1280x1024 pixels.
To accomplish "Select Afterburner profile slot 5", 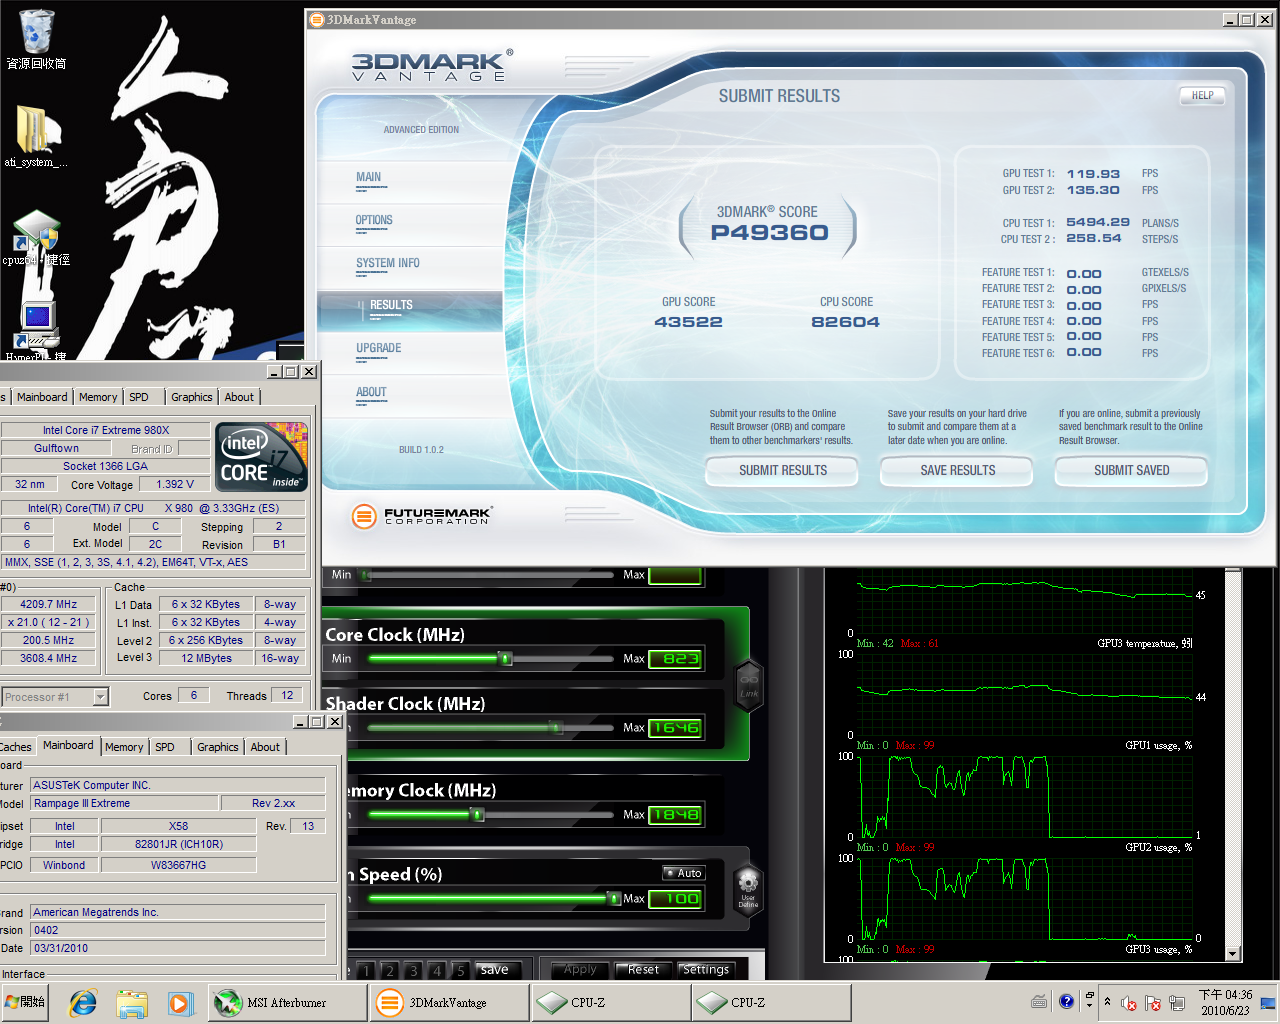I will (460, 970).
